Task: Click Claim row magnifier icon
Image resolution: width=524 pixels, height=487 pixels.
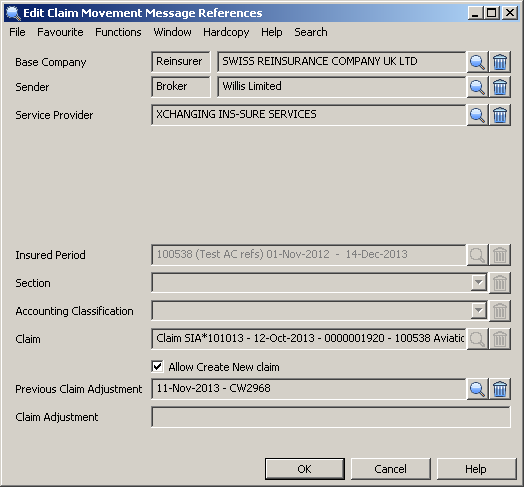Action: (x=477, y=339)
